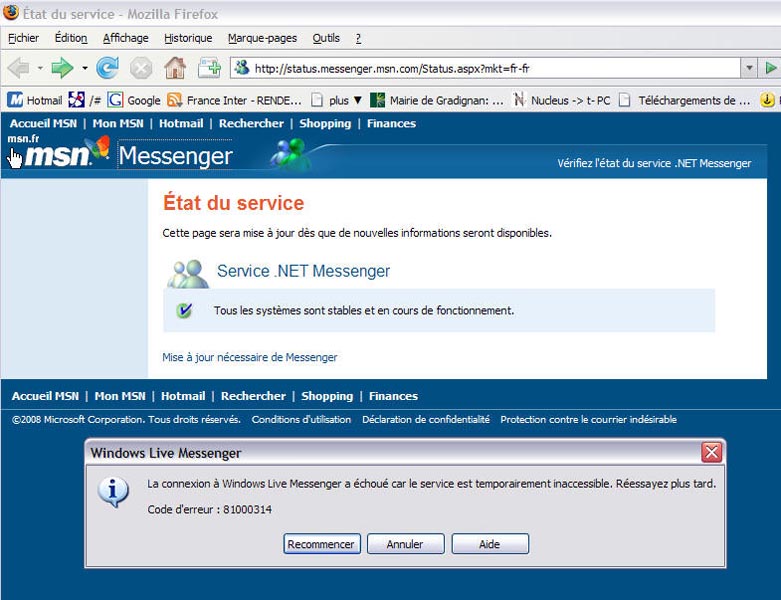781x600 pixels.
Task: Close the Windows Live Messenger dialog
Action: [x=711, y=453]
